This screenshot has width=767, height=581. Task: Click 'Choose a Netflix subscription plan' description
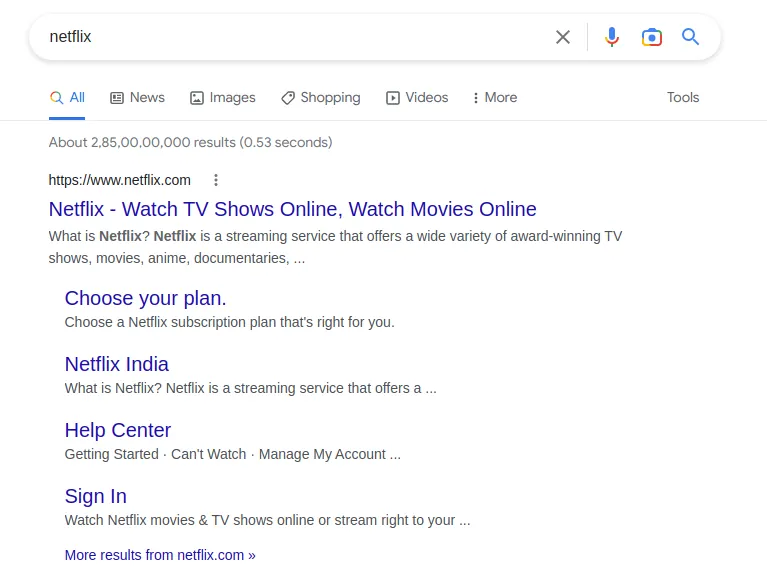pos(229,322)
